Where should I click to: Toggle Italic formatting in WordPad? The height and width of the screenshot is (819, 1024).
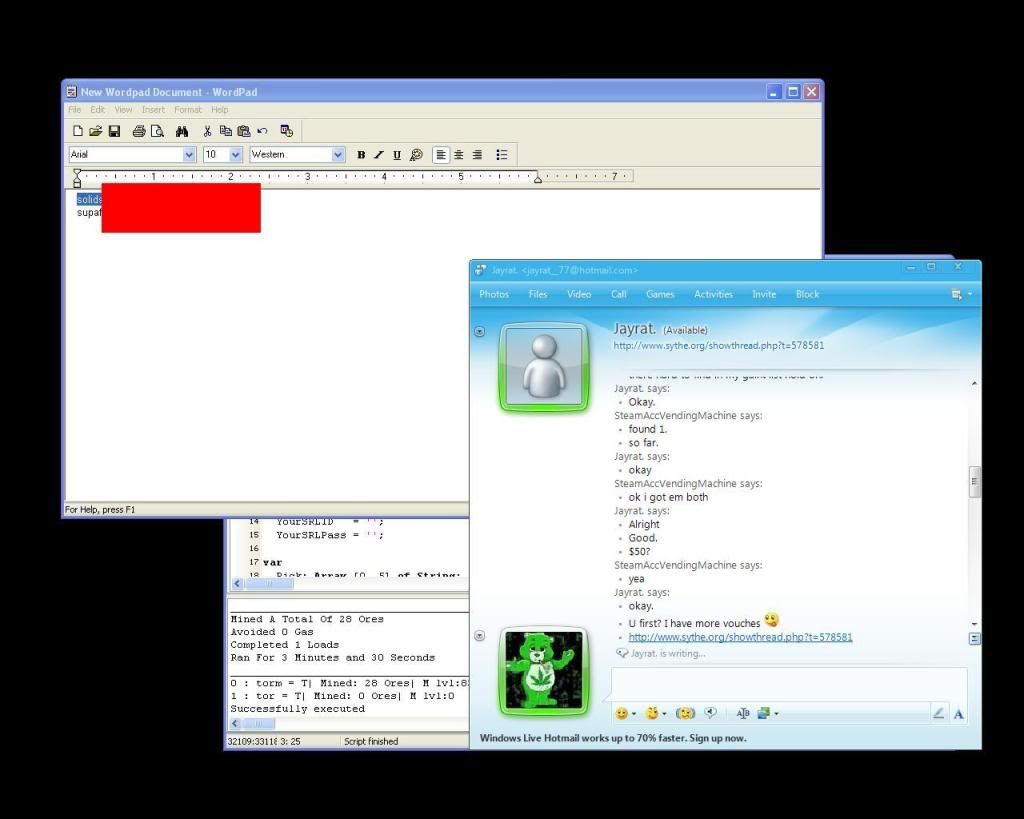(x=379, y=155)
